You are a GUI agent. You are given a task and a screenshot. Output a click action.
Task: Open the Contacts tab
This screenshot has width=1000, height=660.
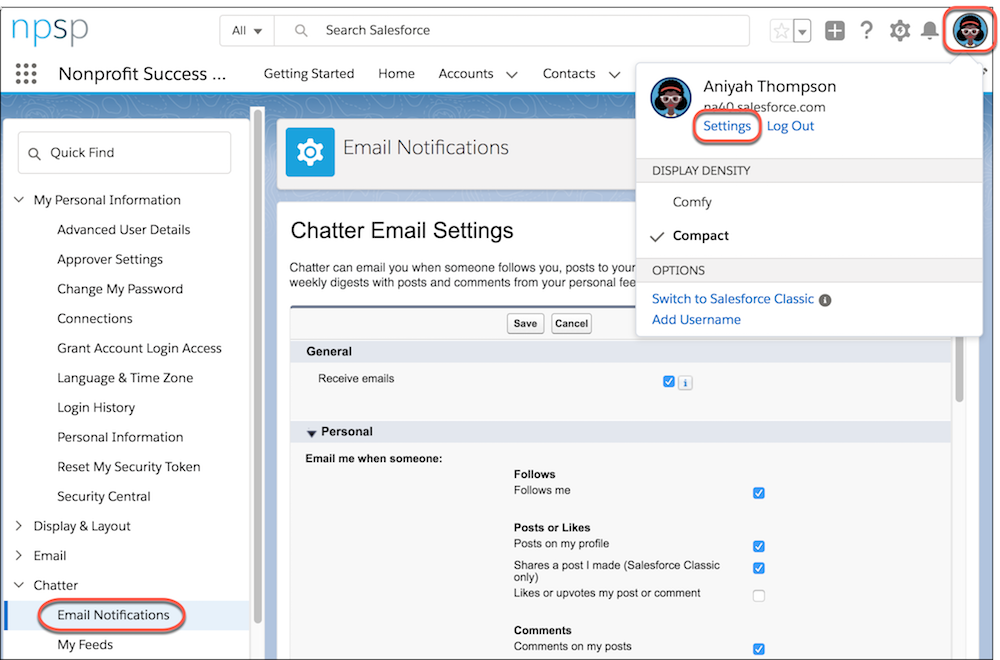pos(568,73)
